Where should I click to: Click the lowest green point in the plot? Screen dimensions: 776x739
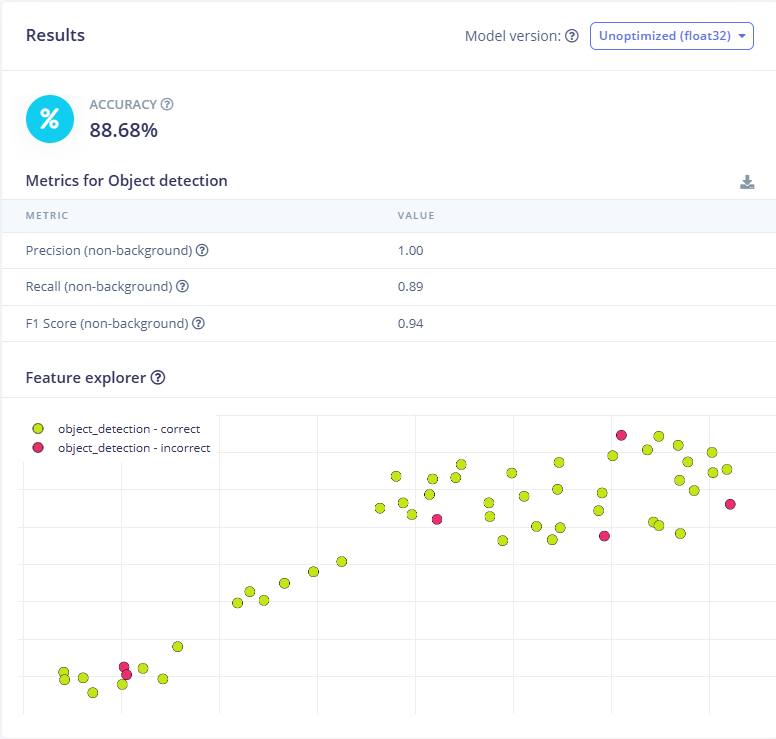(93, 692)
